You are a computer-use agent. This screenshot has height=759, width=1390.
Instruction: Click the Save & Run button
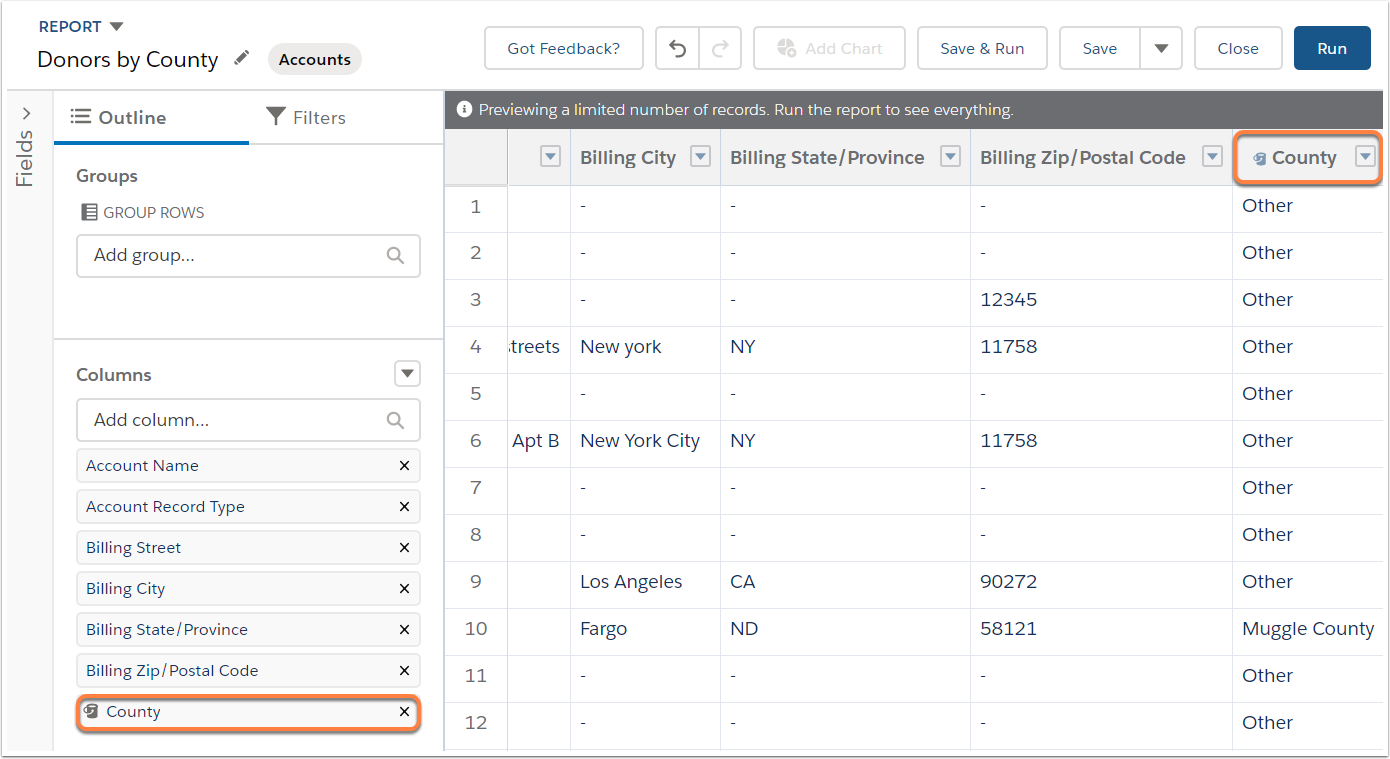click(x=982, y=48)
